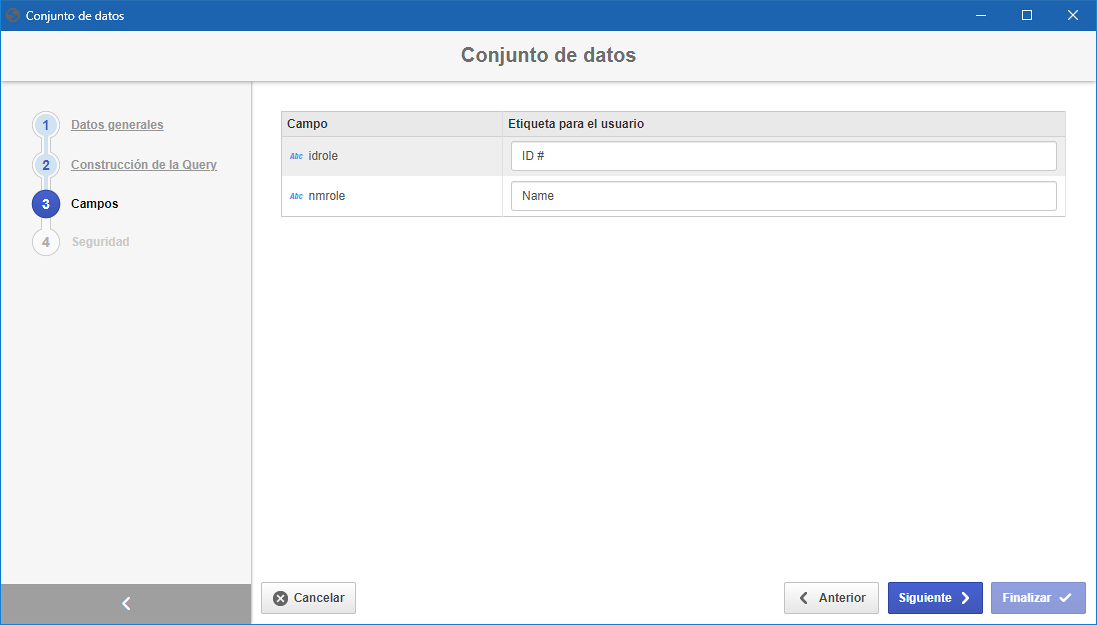Advance with the Siguiente button
The width and height of the screenshot is (1097, 625).
[935, 598]
